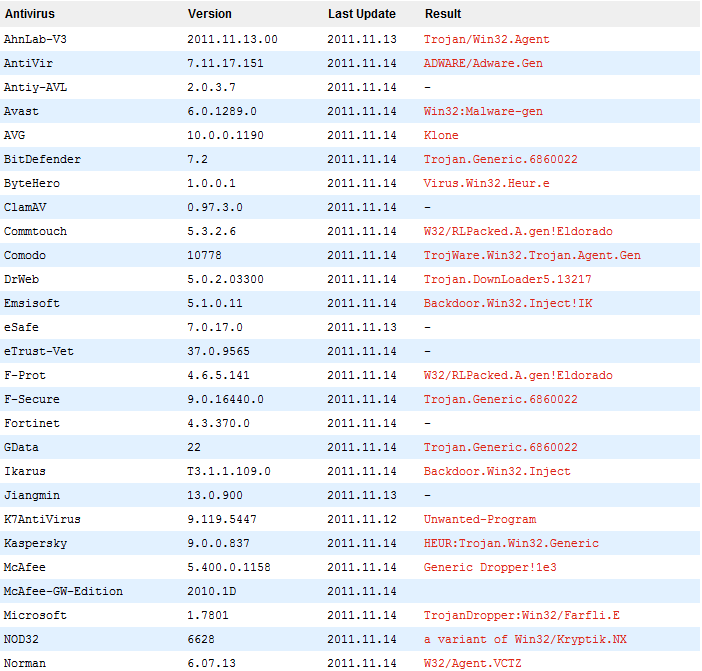The image size is (702, 671).
Task: Select the Comodo row name
Action: (25, 256)
